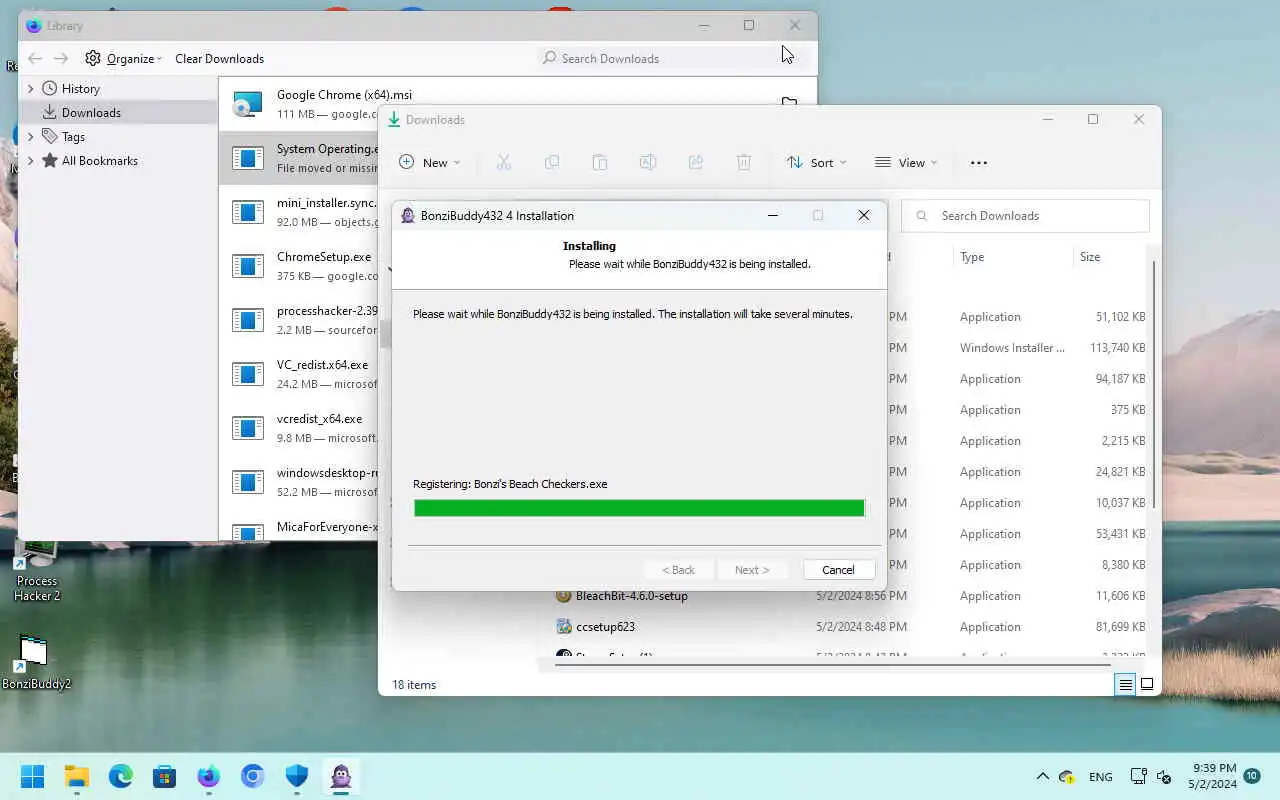Open the Sort dropdown in Explorer
This screenshot has height=800, width=1280.
point(816,162)
